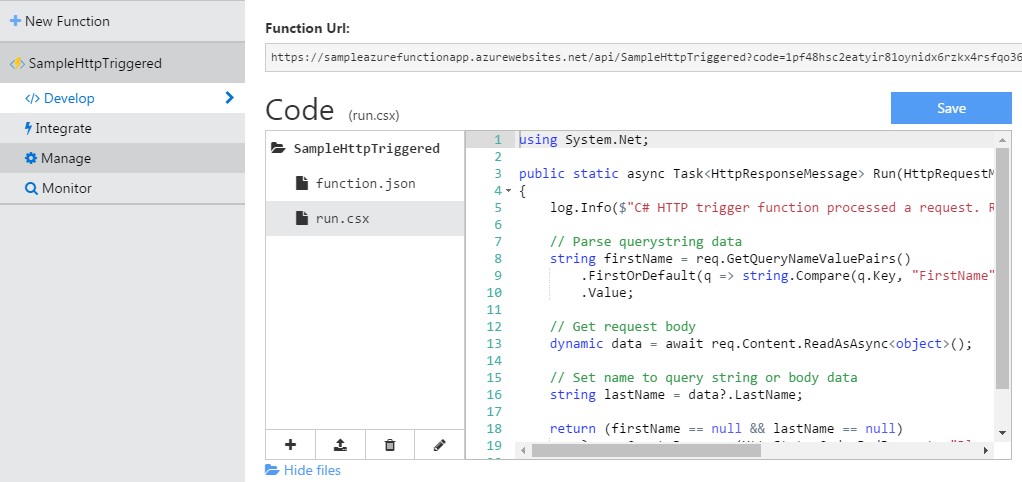The width and height of the screenshot is (1022, 482).
Task: Open the Integrate section
Action: pyautogui.click(x=123, y=128)
